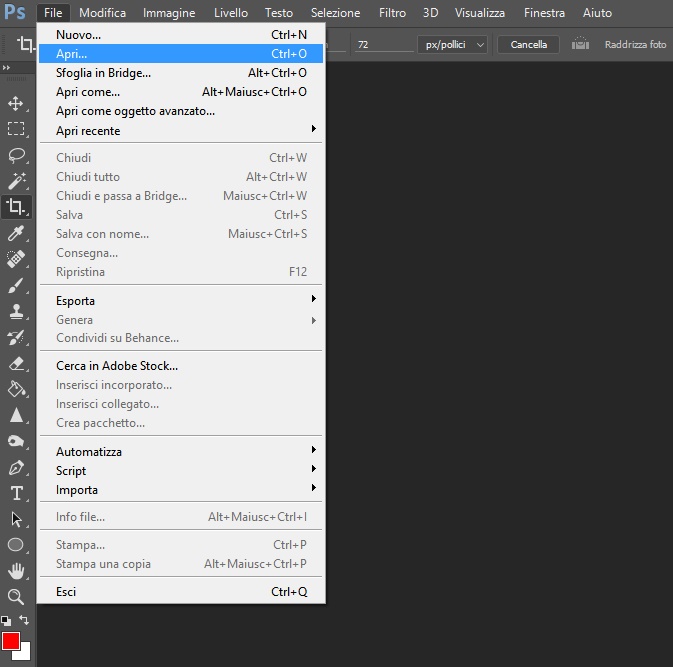Swap foreground and background colors
Image resolution: width=673 pixels, height=667 pixels.
point(24,620)
